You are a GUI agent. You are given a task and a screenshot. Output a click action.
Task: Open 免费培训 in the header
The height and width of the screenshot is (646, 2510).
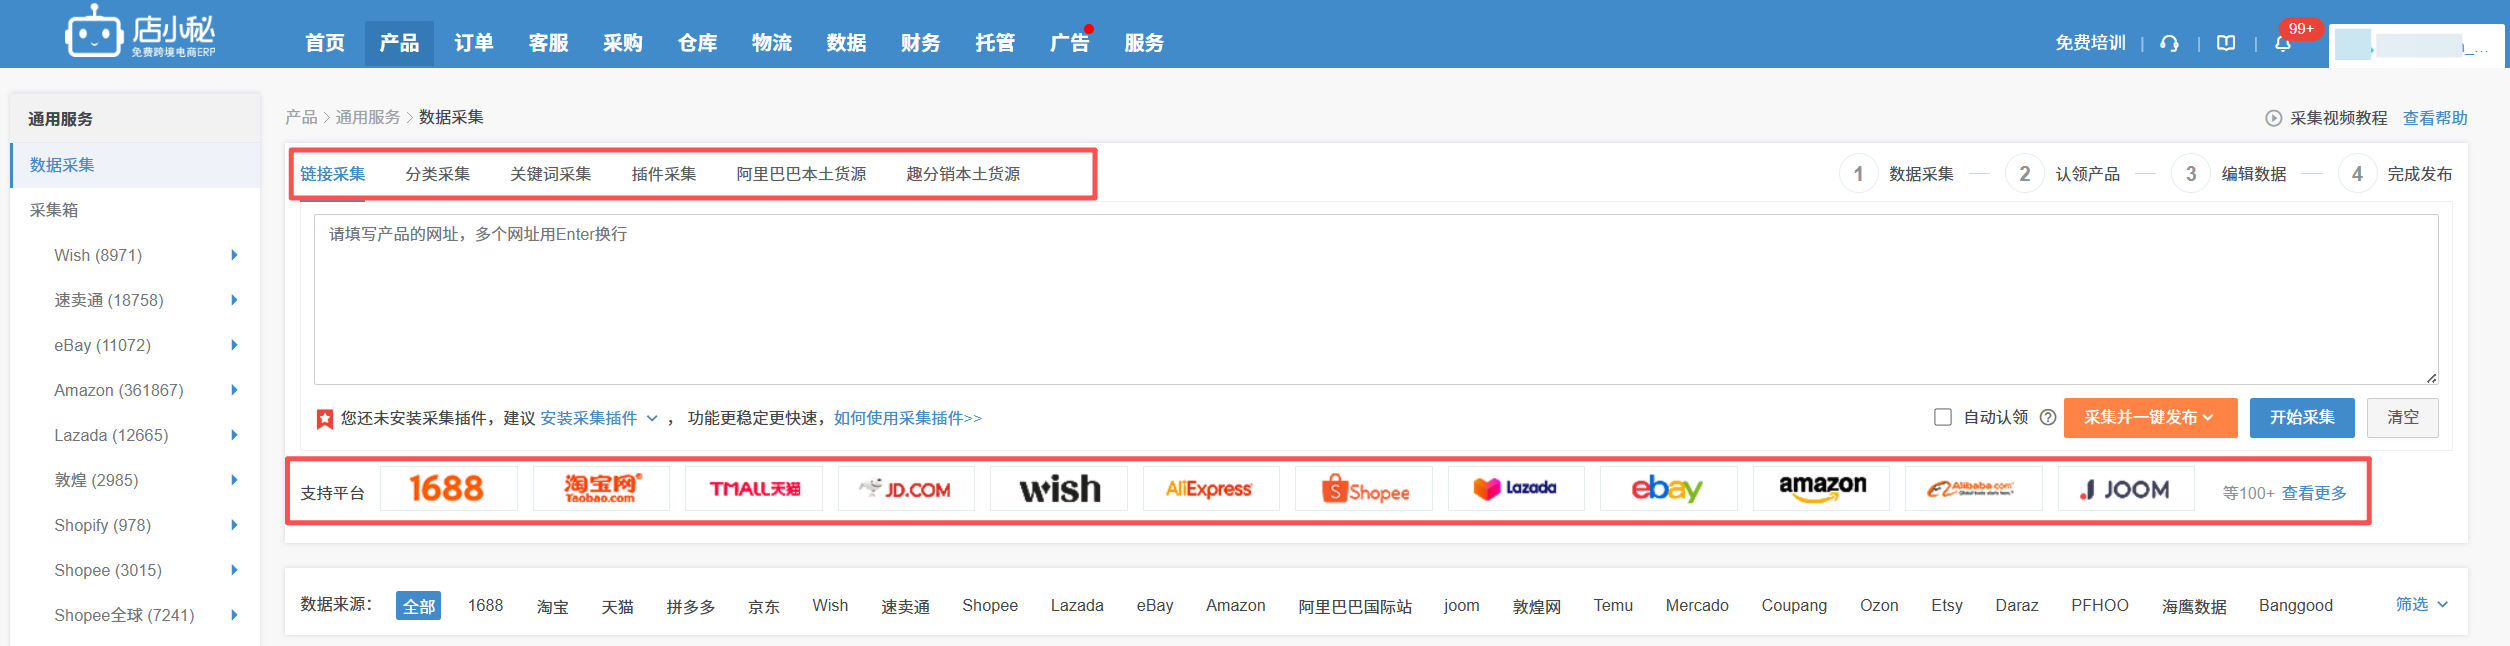[2090, 43]
